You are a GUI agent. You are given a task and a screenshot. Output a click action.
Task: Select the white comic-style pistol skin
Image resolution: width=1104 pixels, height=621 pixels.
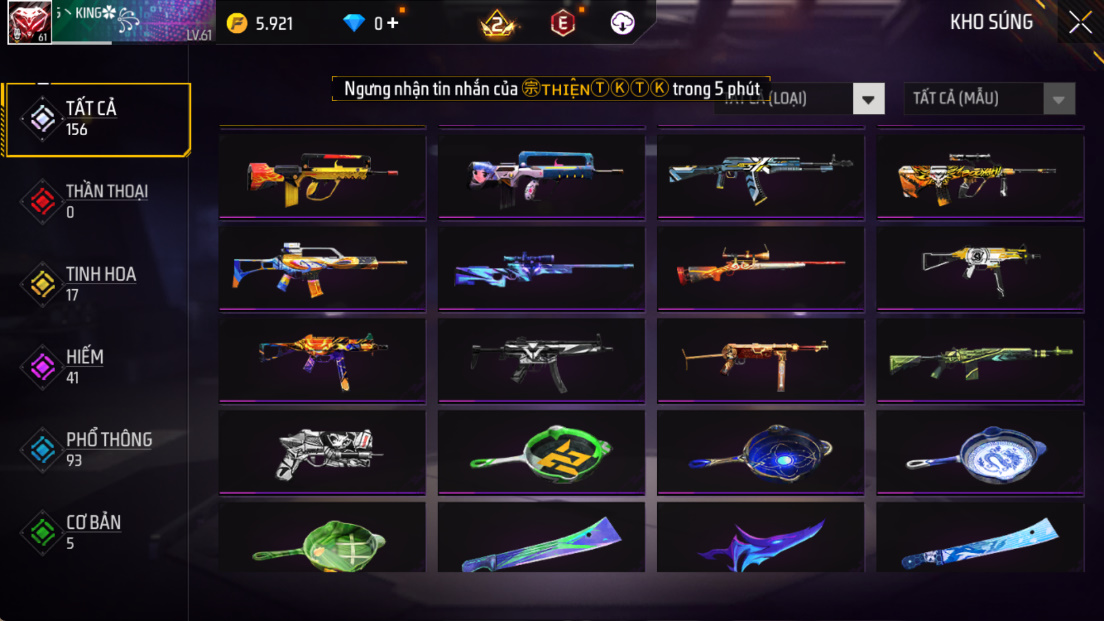322,453
